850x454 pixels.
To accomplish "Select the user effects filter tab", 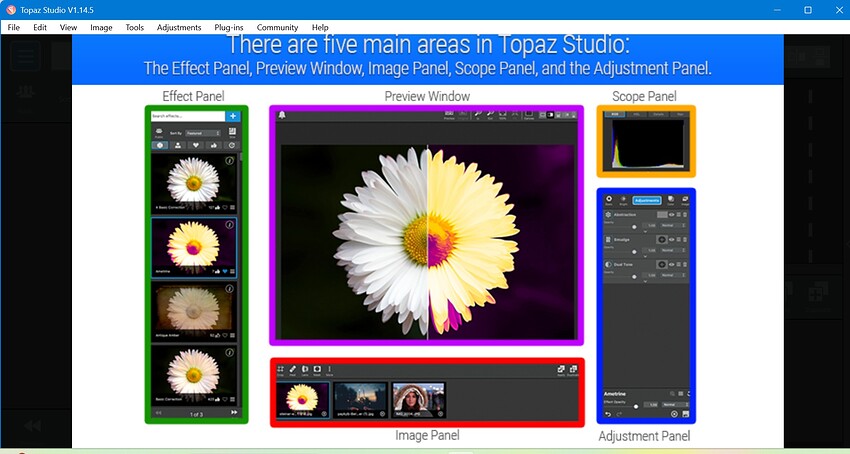I will [x=178, y=145].
